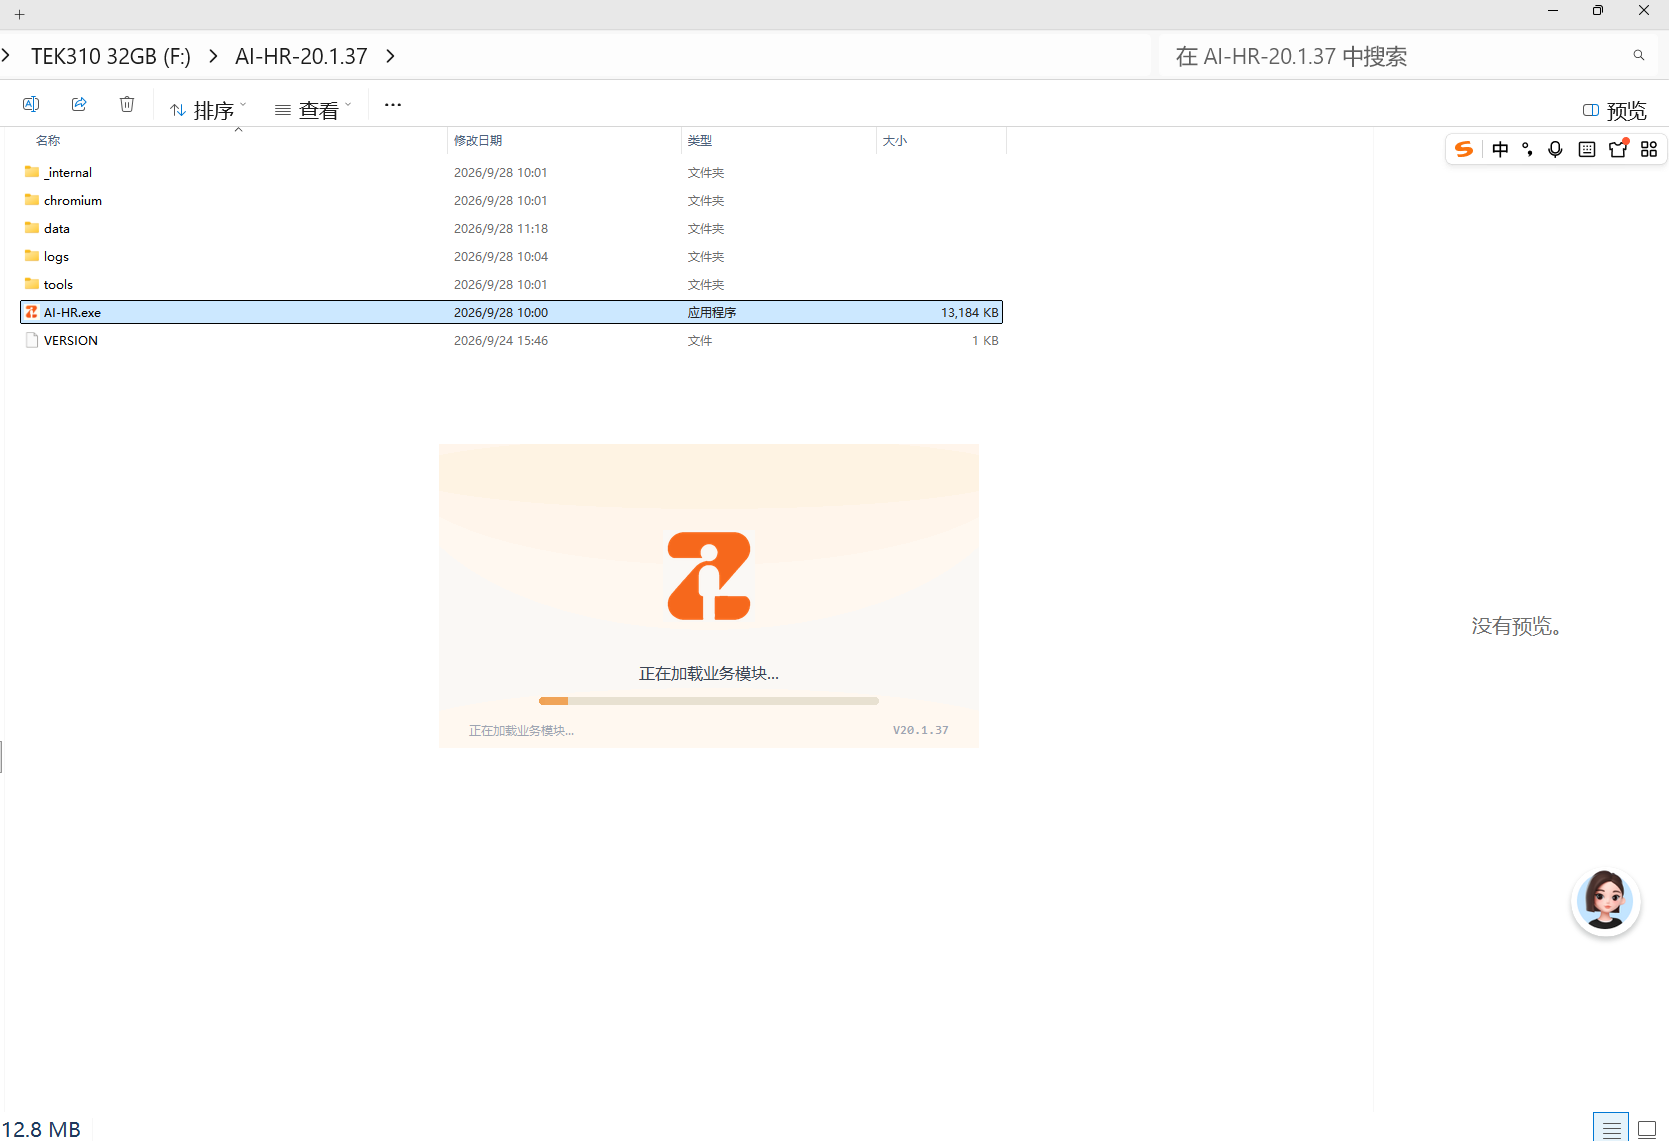Click the rename icon in toolbar
Viewport: 1669px width, 1141px height.
coord(31,104)
